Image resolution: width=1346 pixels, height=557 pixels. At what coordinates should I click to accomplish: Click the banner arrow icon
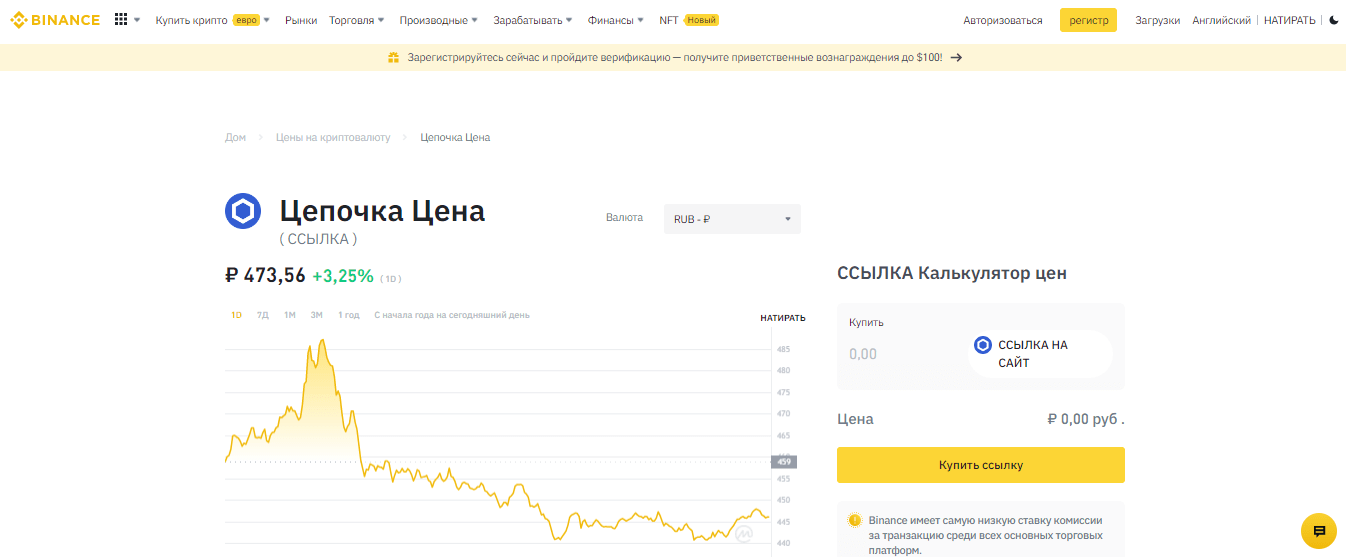(956, 58)
